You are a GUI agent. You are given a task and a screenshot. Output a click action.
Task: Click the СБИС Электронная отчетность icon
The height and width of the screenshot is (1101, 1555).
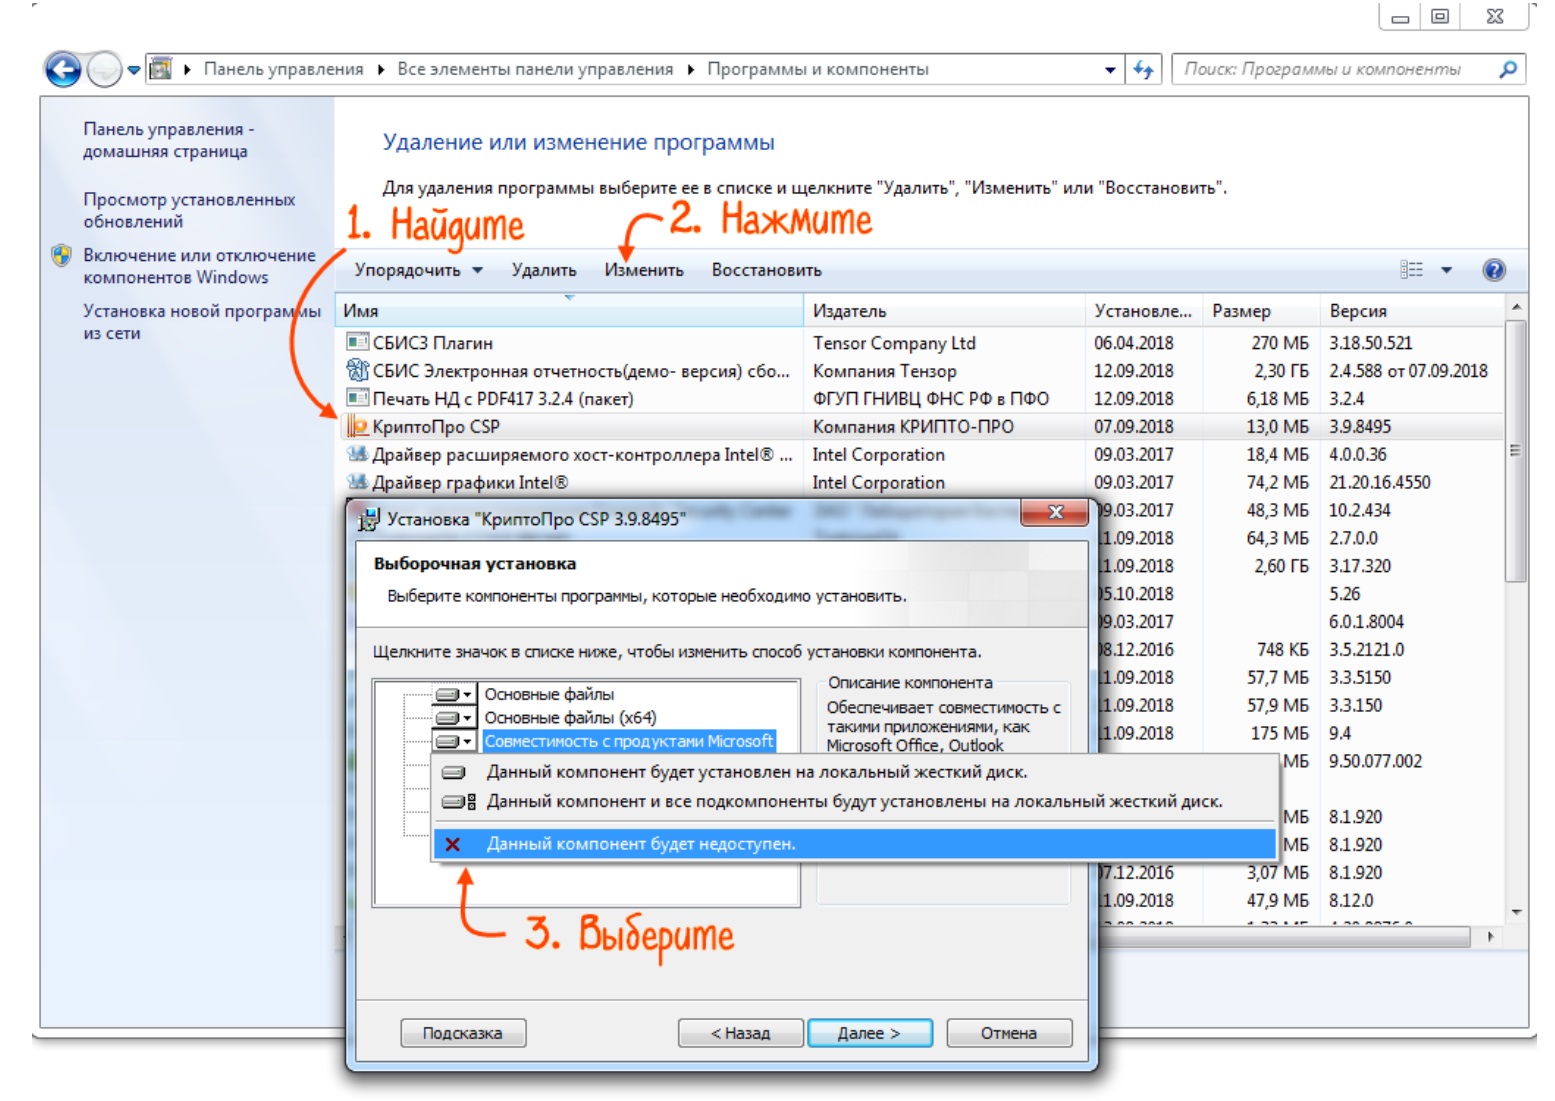coord(357,370)
